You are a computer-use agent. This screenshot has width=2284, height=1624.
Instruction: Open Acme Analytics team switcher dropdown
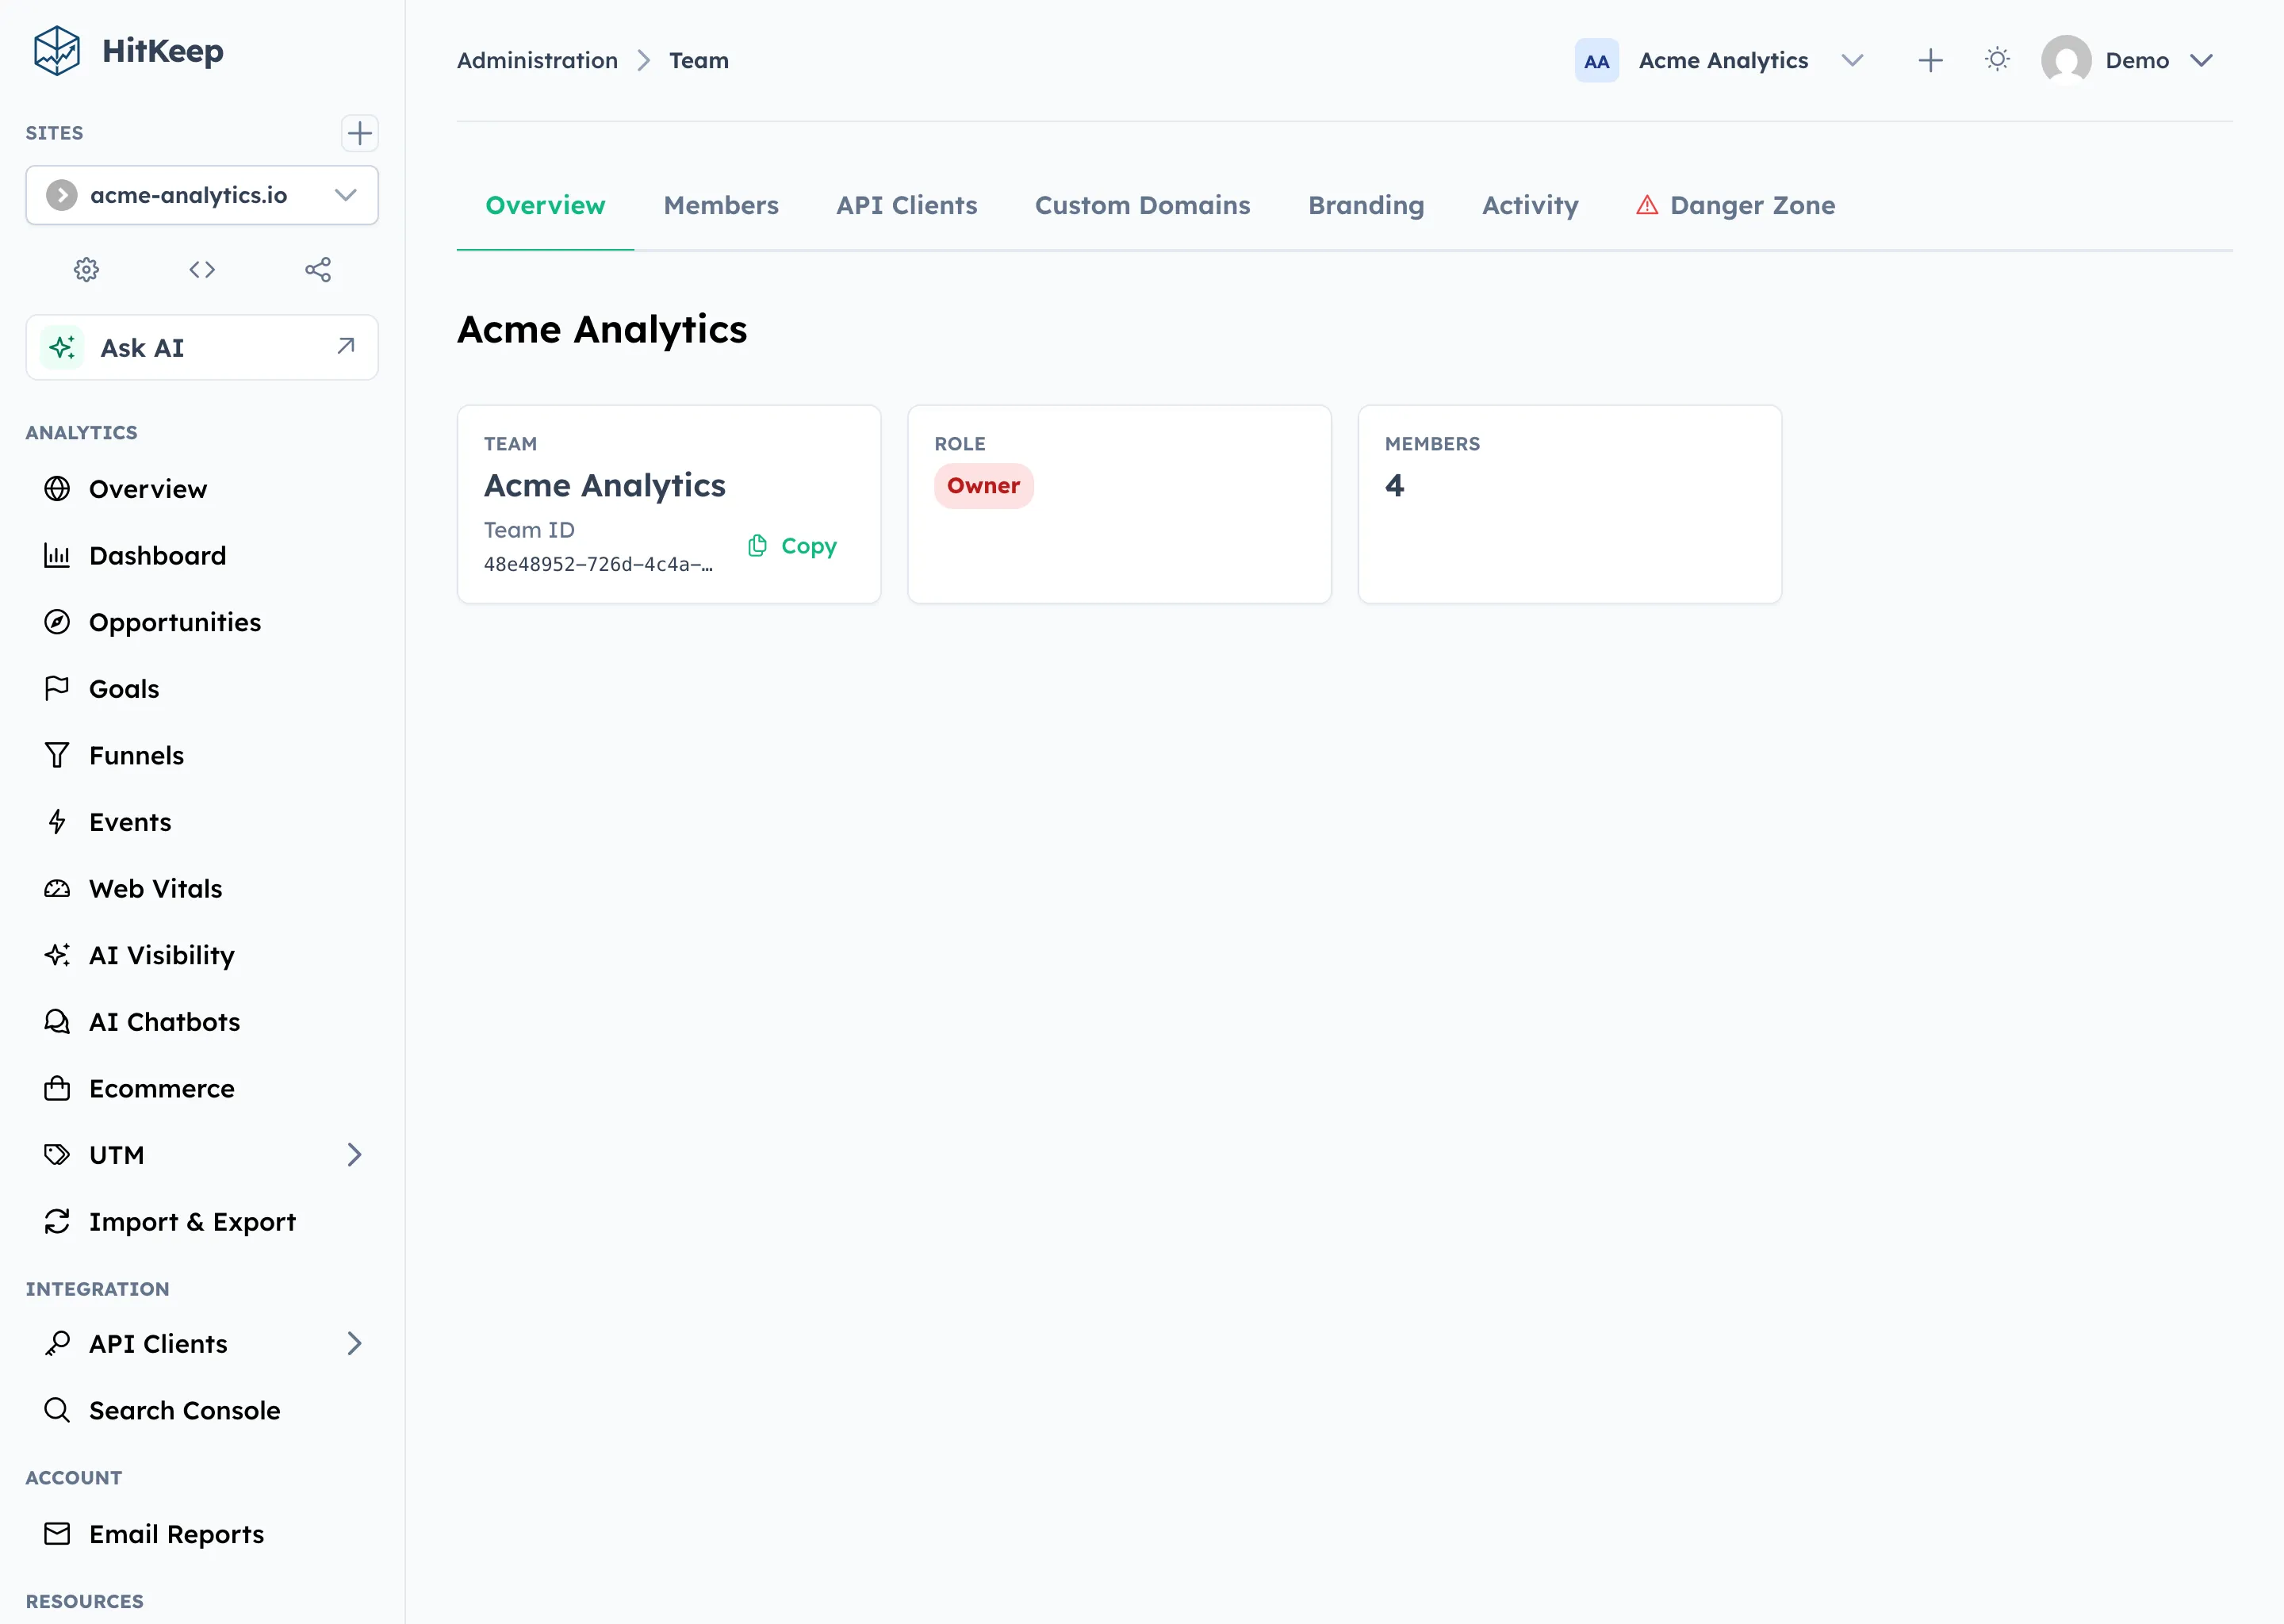coord(1722,61)
